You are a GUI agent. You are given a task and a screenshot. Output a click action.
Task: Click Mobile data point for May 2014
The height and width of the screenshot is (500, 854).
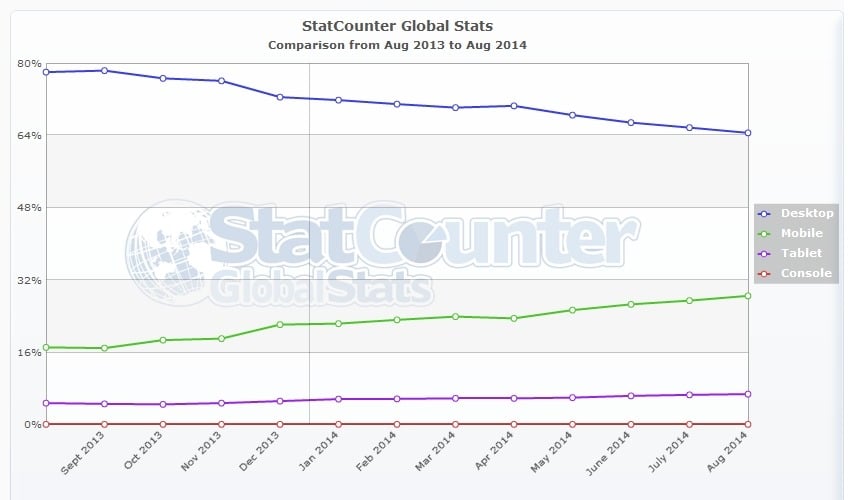point(572,310)
